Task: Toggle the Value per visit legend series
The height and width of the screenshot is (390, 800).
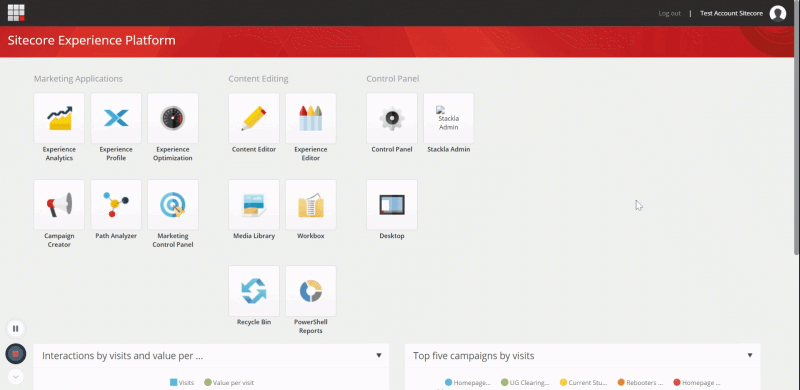Action: tap(229, 382)
